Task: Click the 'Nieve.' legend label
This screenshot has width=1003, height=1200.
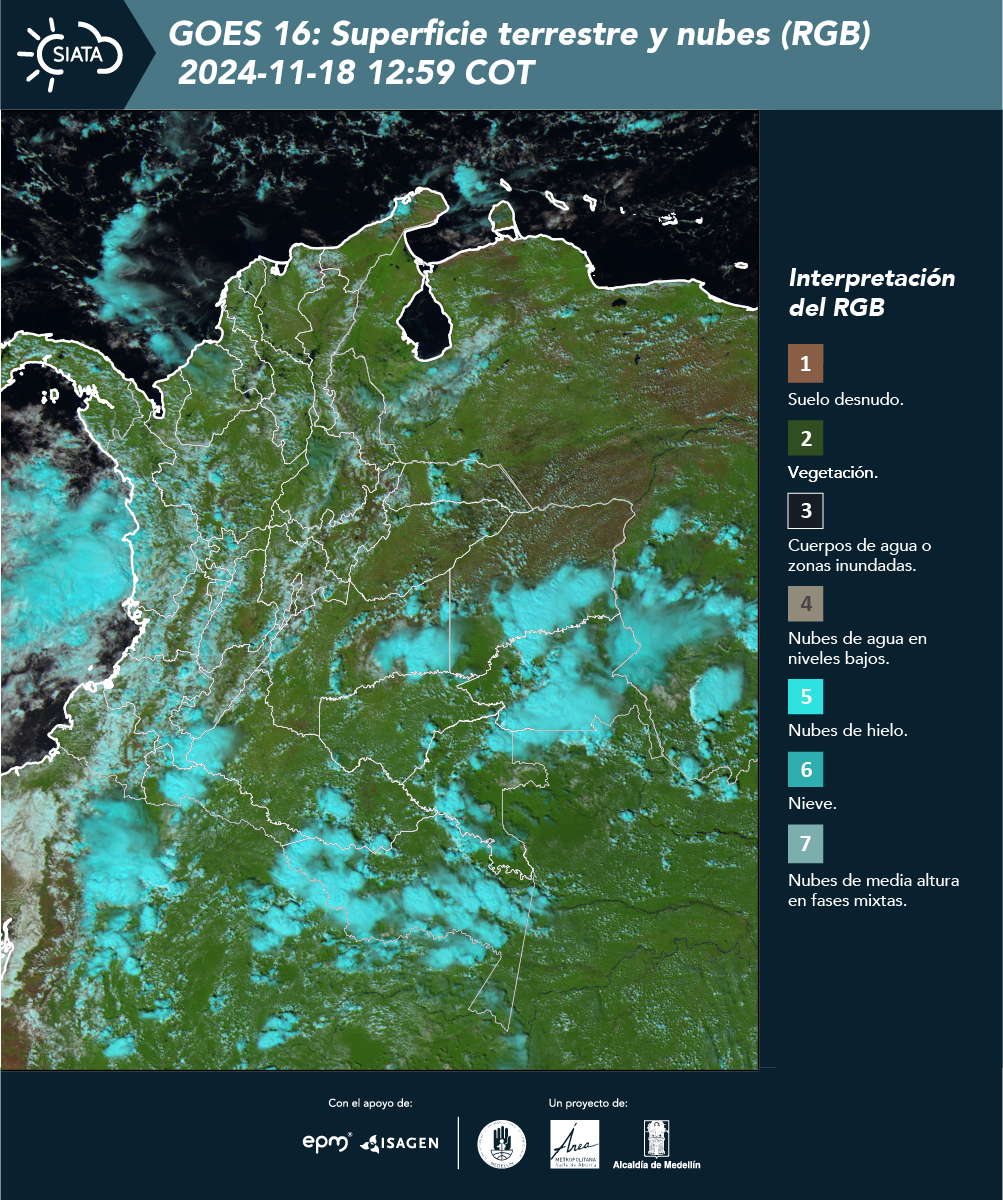Action: pyautogui.click(x=811, y=804)
